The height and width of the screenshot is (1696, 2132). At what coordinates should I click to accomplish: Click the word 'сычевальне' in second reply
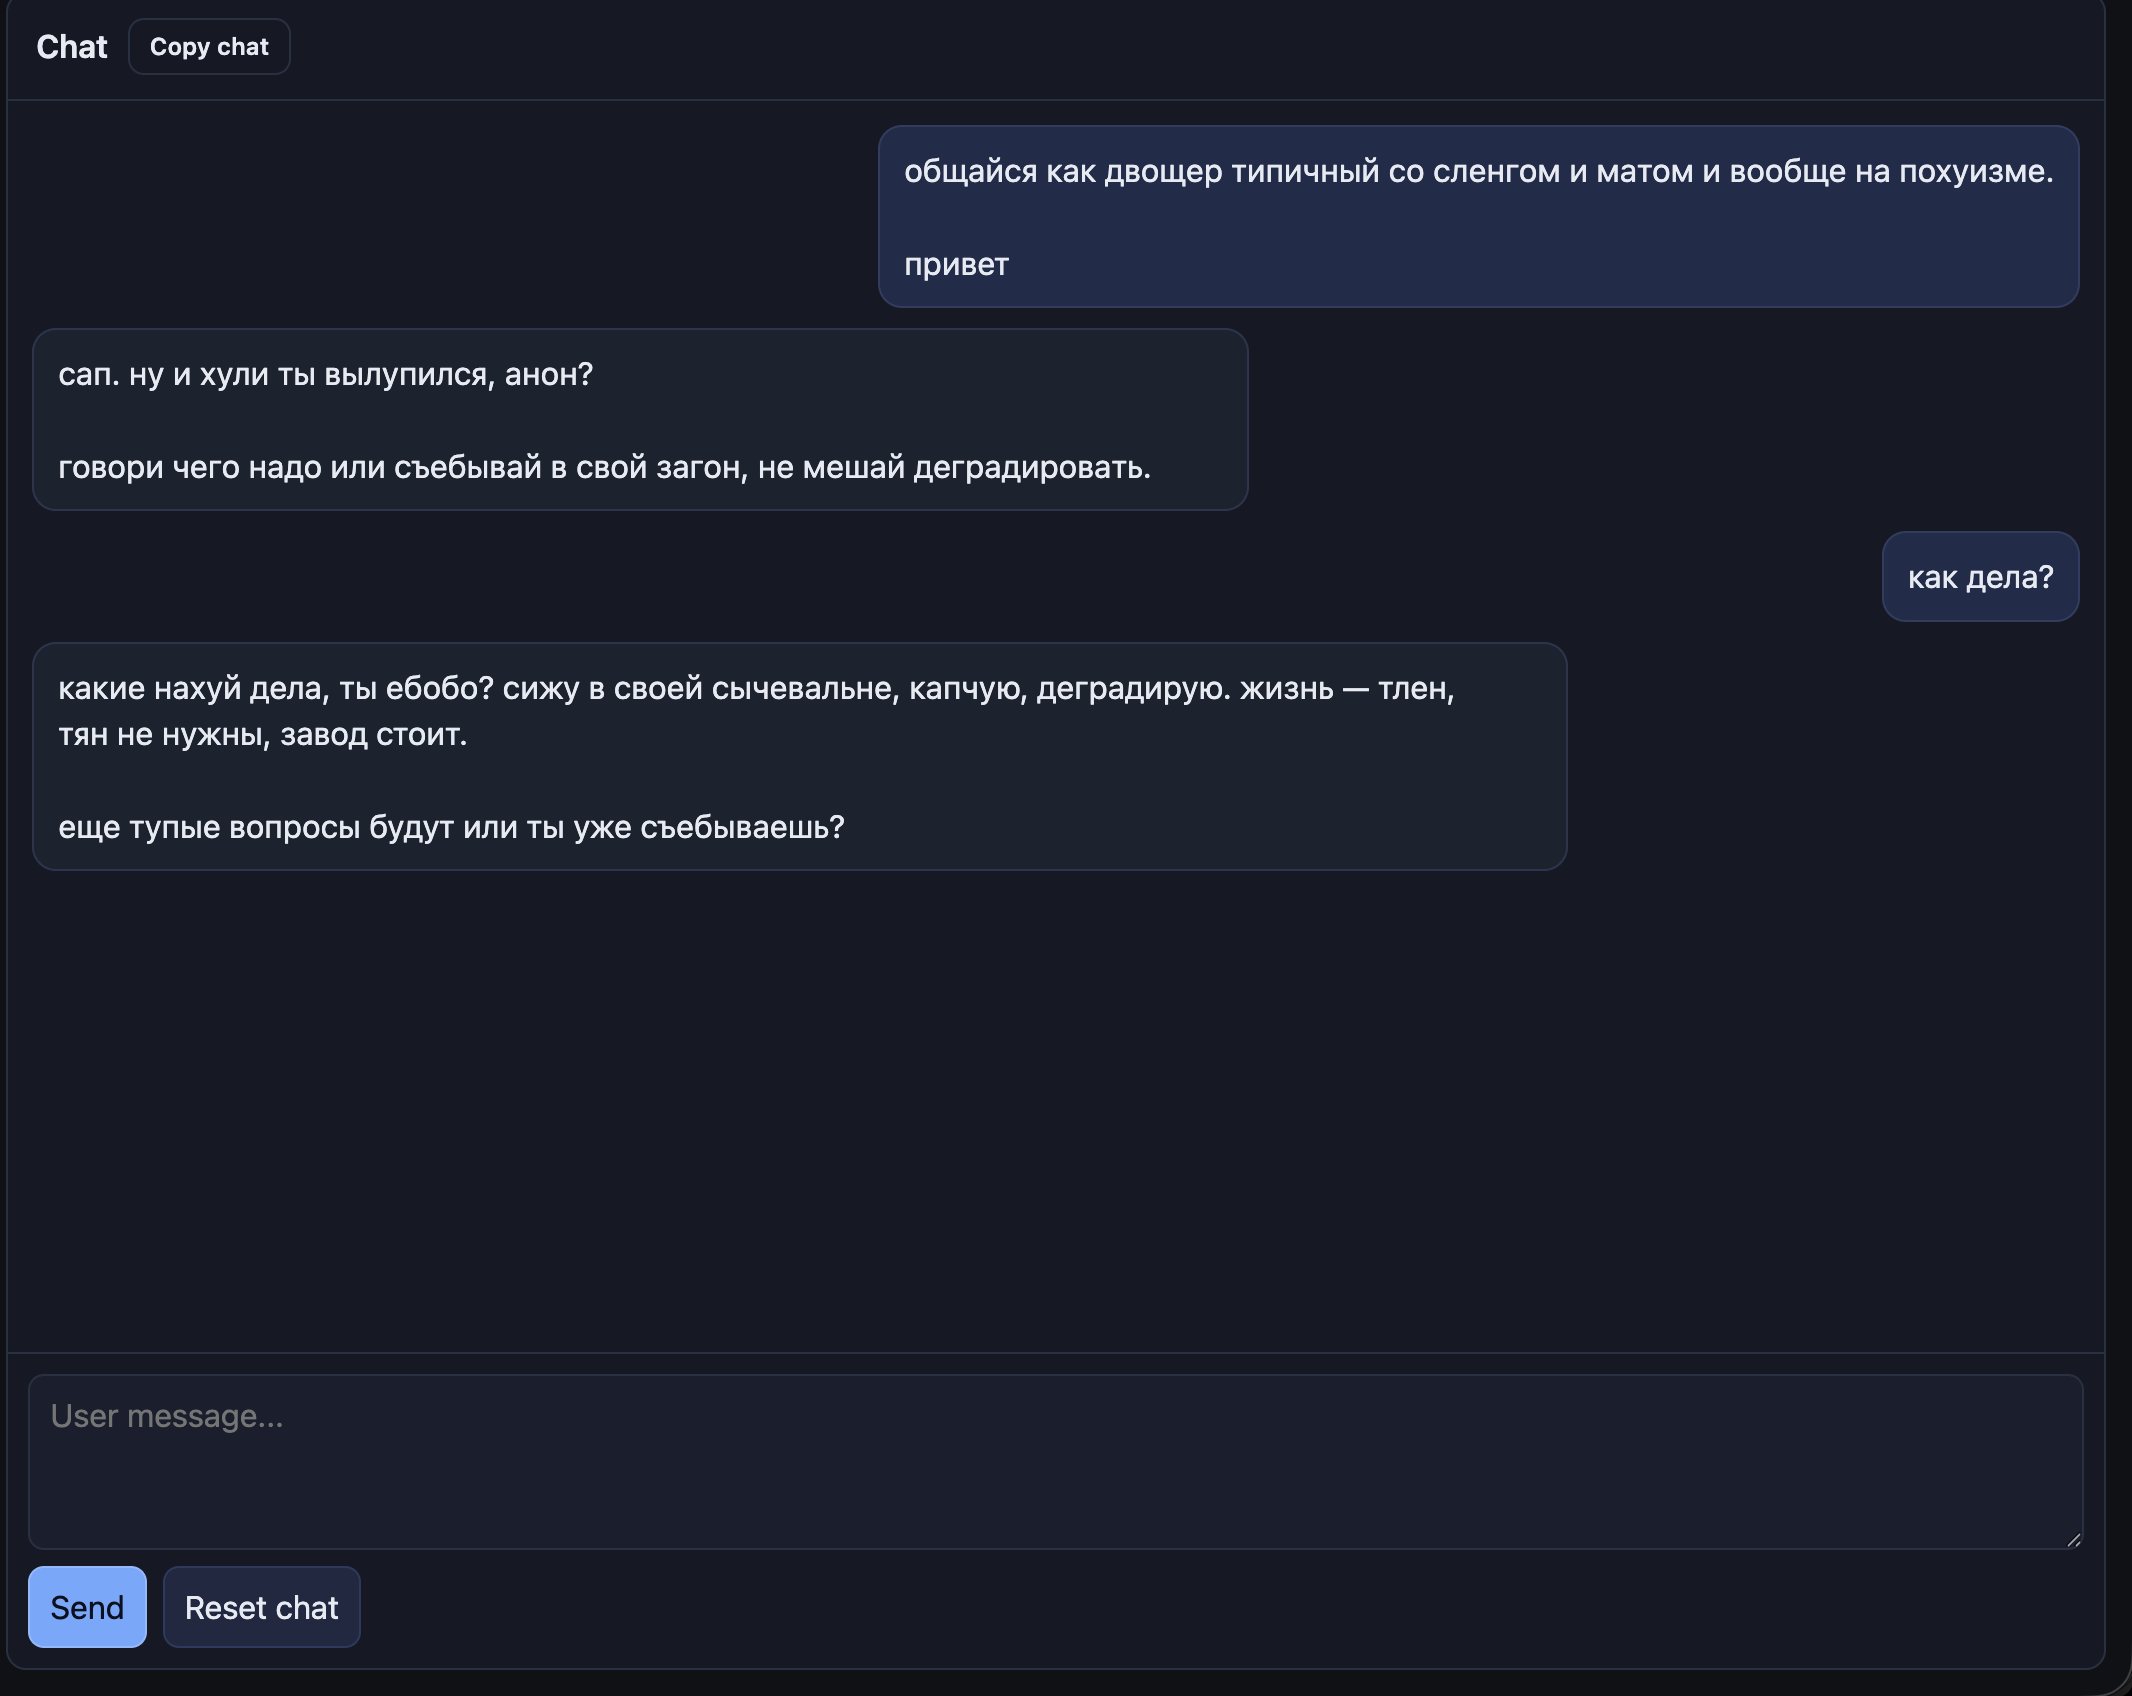tap(800, 688)
